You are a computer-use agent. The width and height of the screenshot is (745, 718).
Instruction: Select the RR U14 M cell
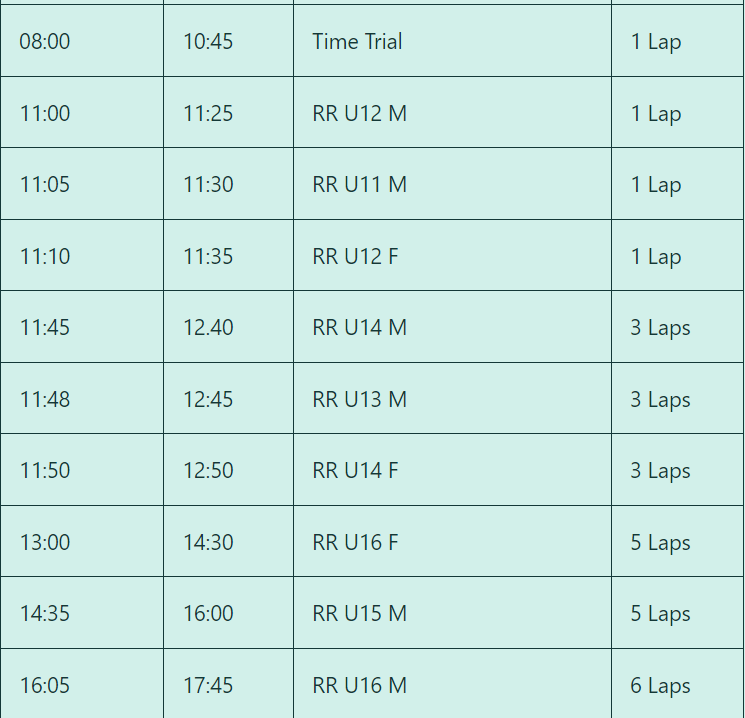(x=452, y=327)
